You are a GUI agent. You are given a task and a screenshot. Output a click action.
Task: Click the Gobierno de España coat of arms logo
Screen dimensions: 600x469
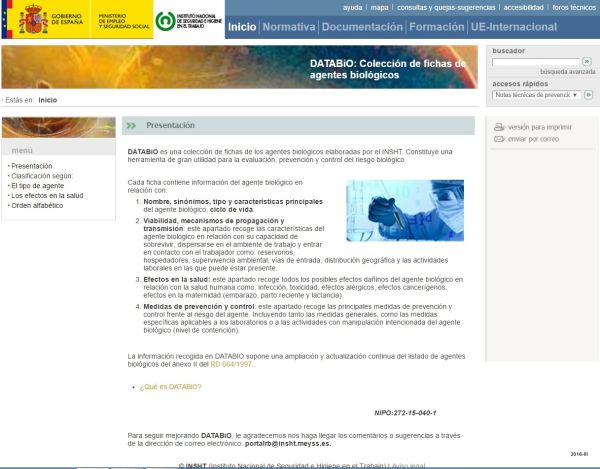coord(33,19)
